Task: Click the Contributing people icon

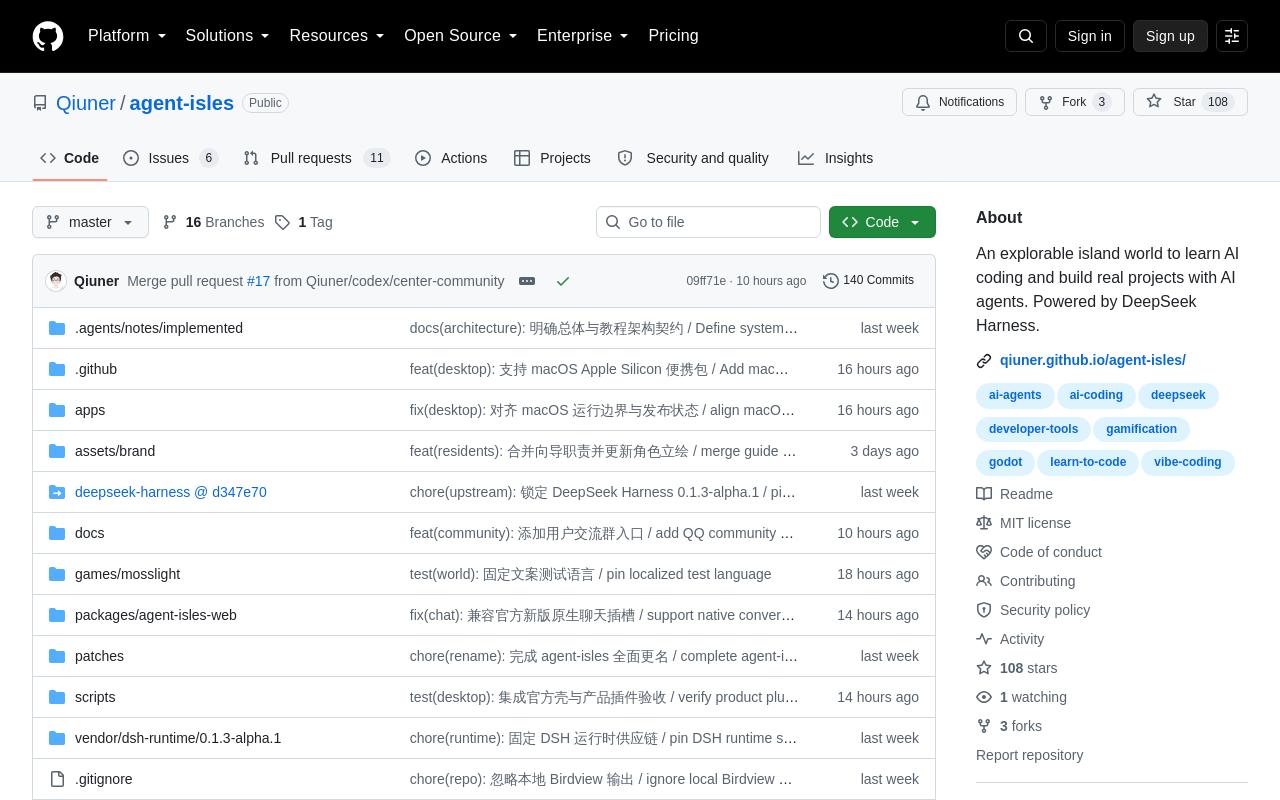Action: [984, 581]
